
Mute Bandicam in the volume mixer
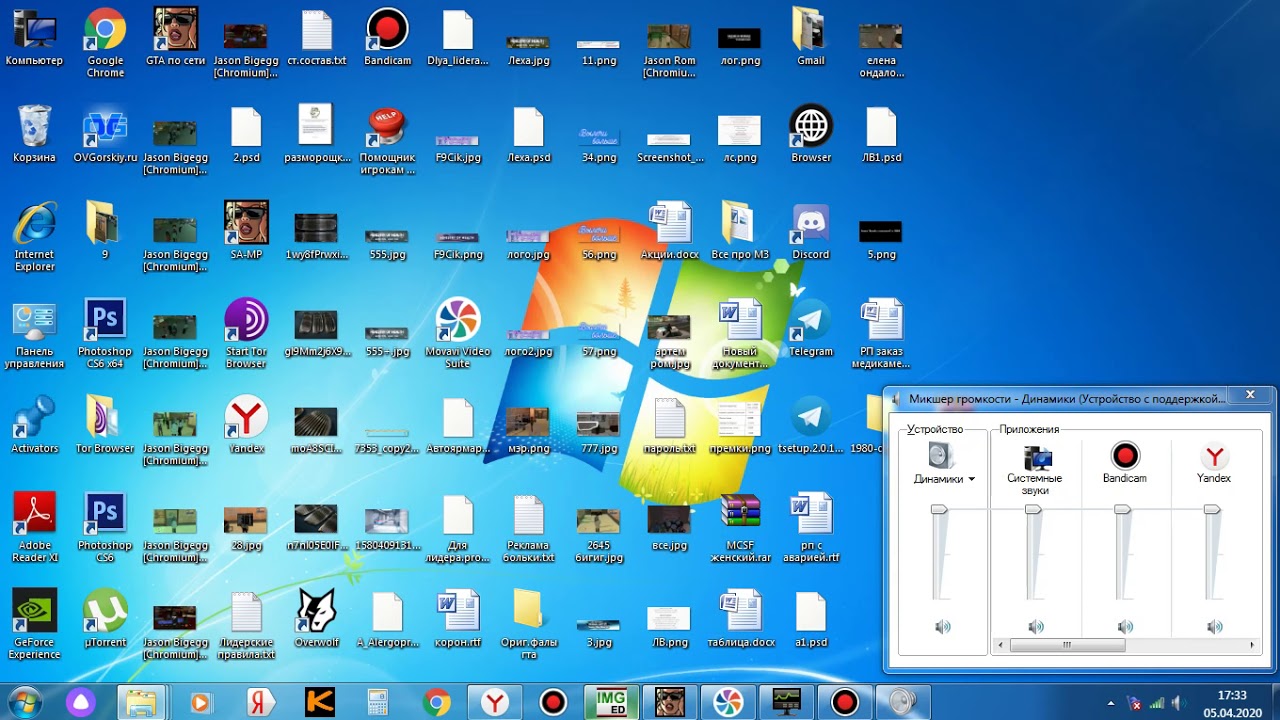(1125, 627)
